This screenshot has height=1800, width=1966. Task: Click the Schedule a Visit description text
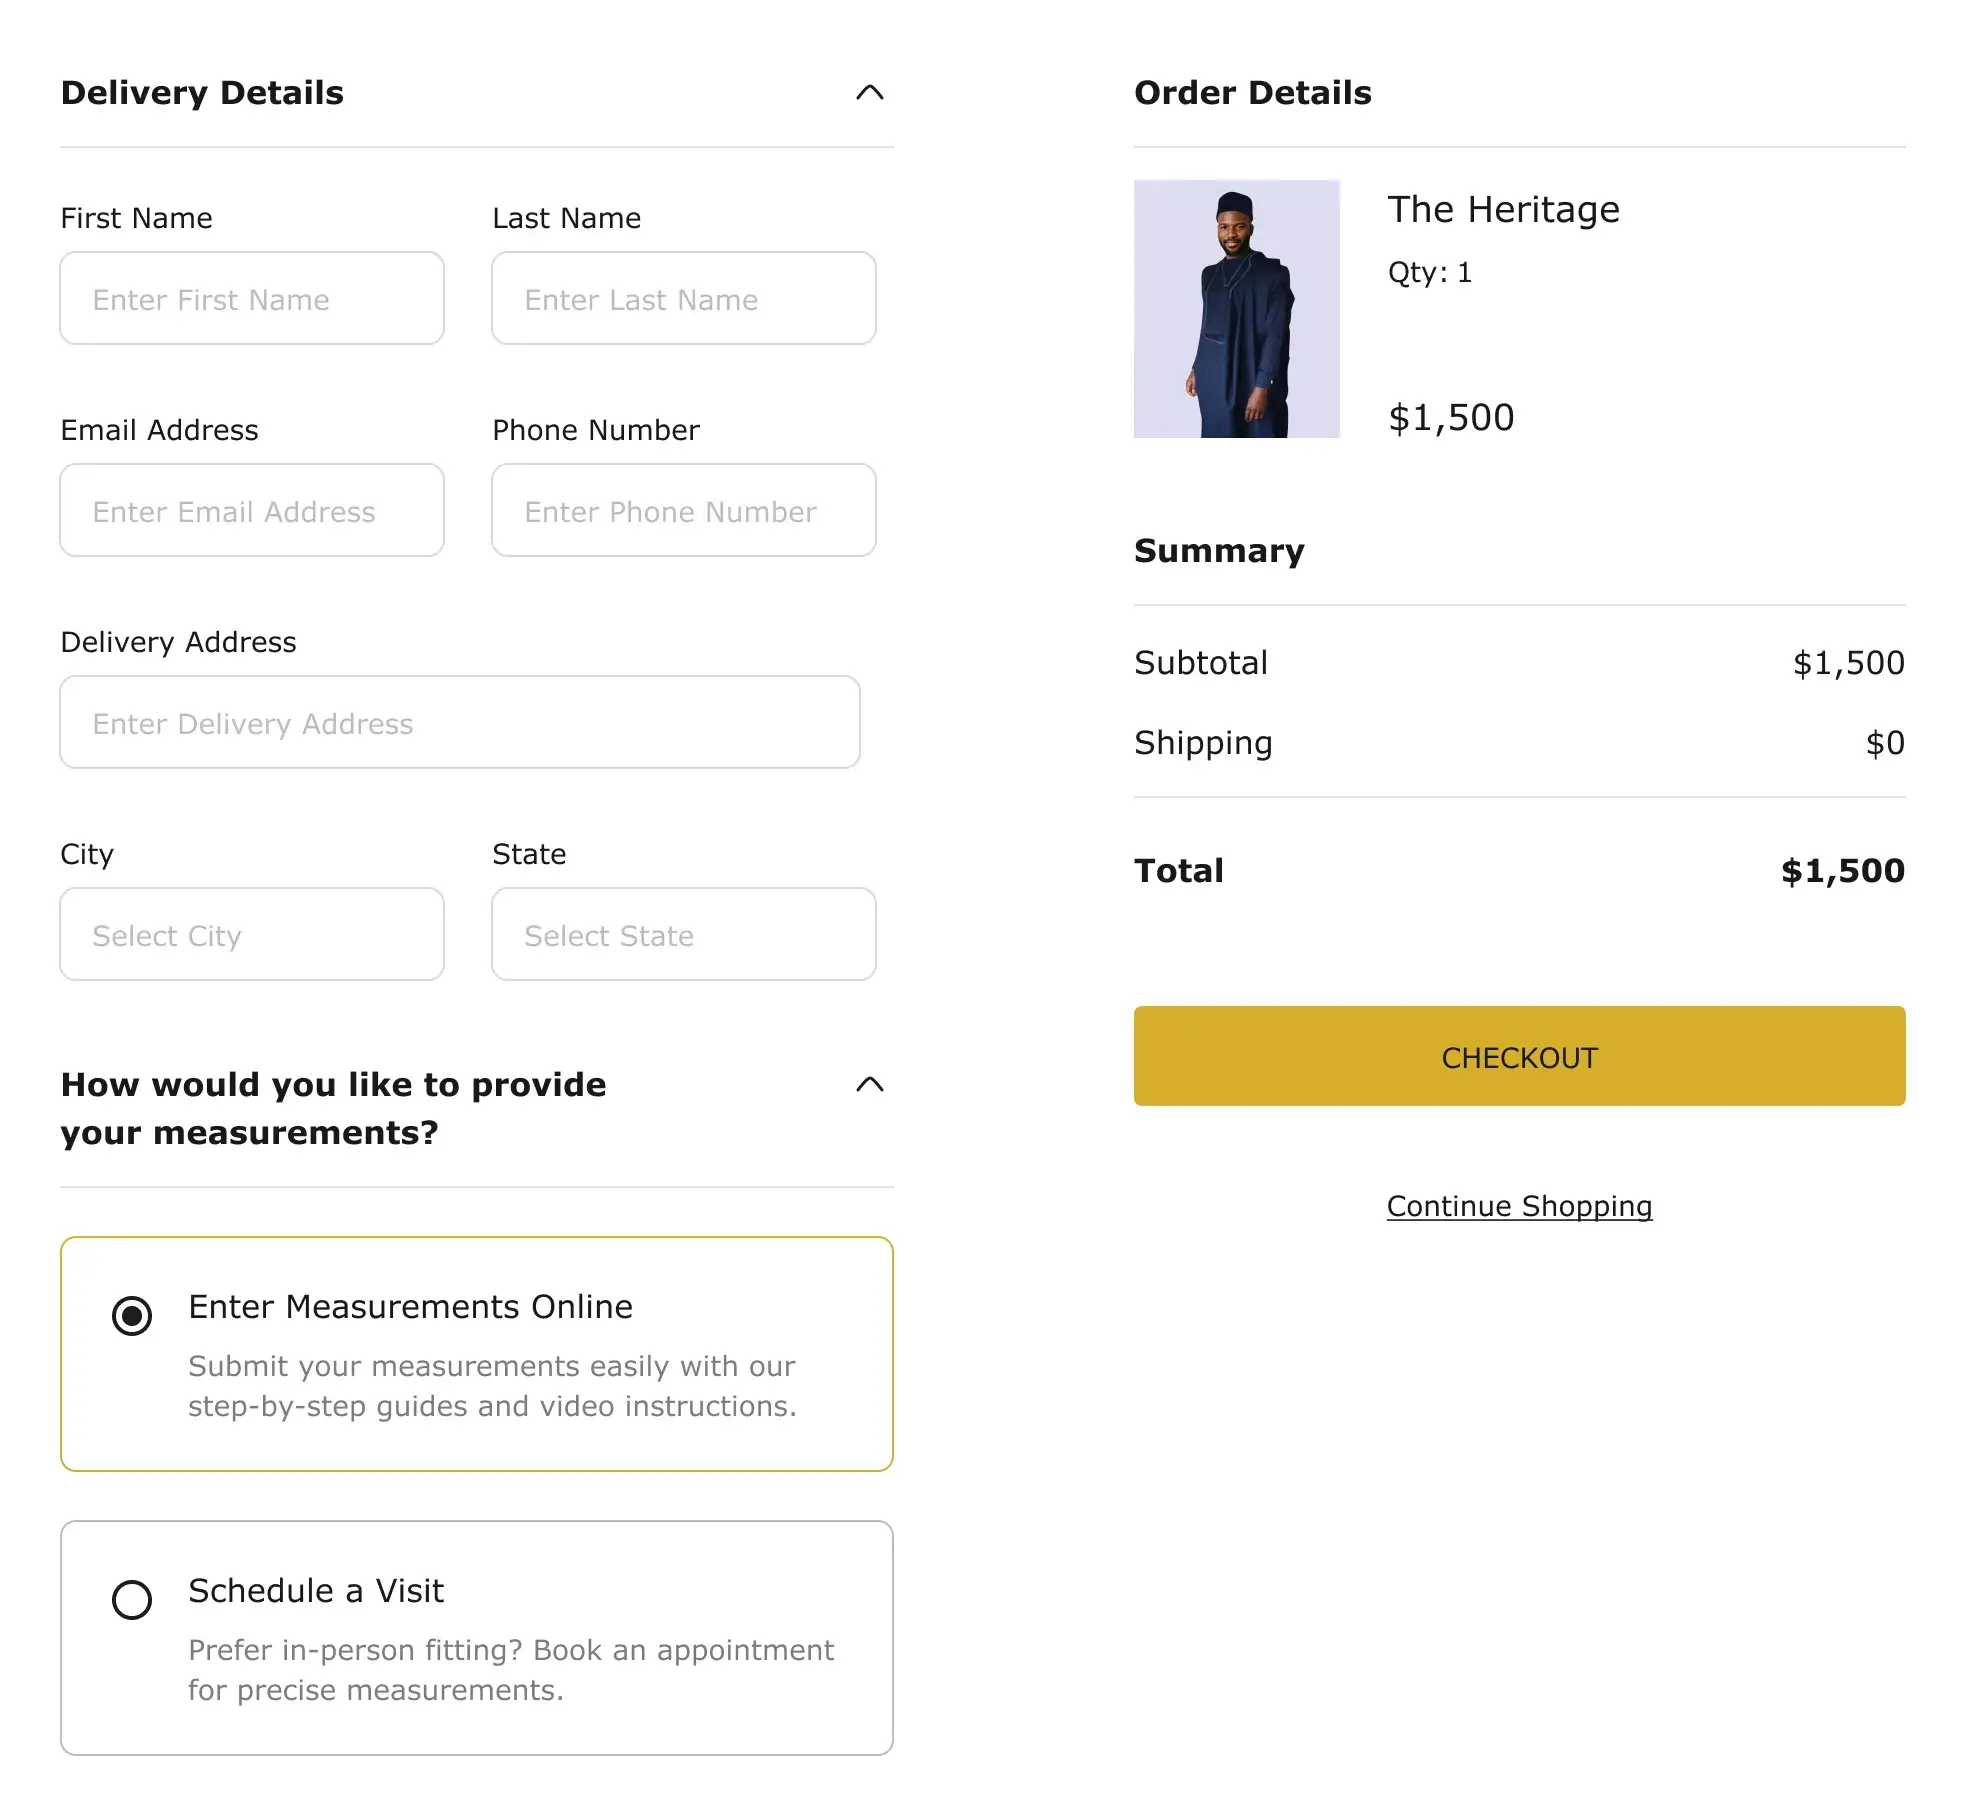coord(511,1670)
